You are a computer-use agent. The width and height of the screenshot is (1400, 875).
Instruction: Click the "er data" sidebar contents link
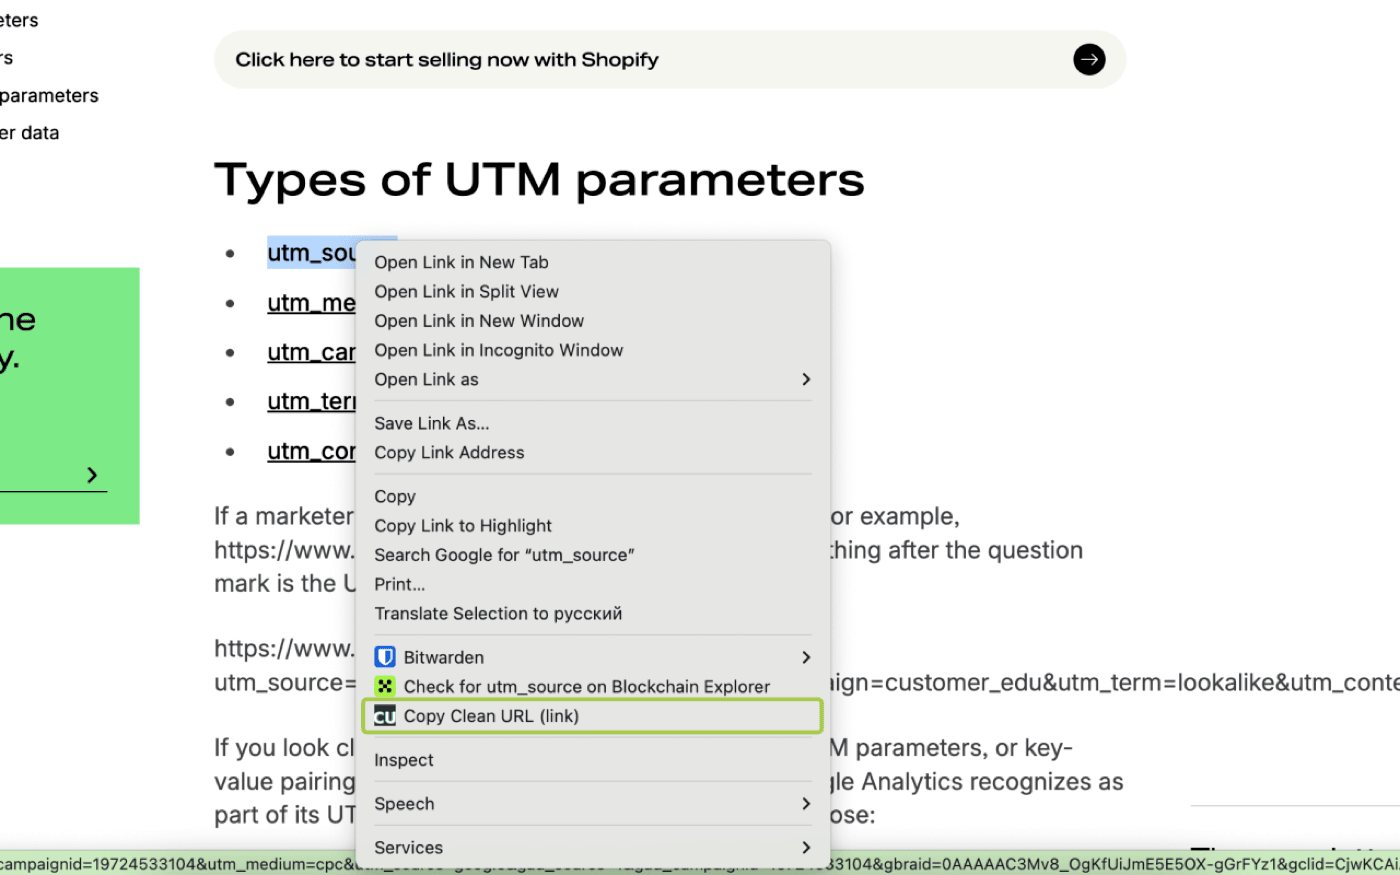(x=29, y=133)
